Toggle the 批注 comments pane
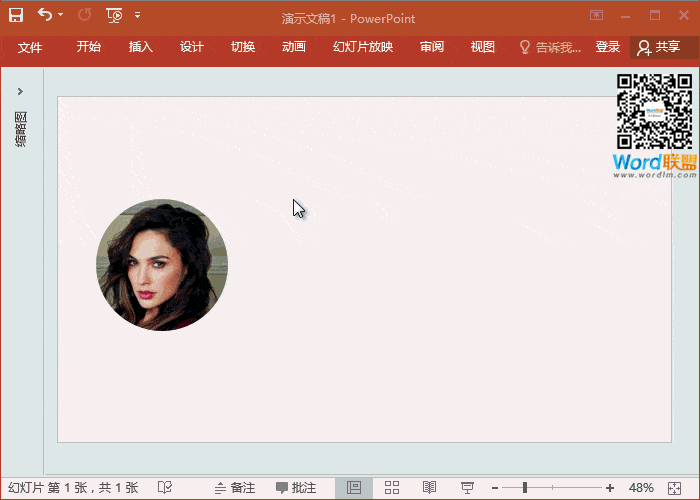Viewport: 700px width, 500px height. tap(296, 488)
